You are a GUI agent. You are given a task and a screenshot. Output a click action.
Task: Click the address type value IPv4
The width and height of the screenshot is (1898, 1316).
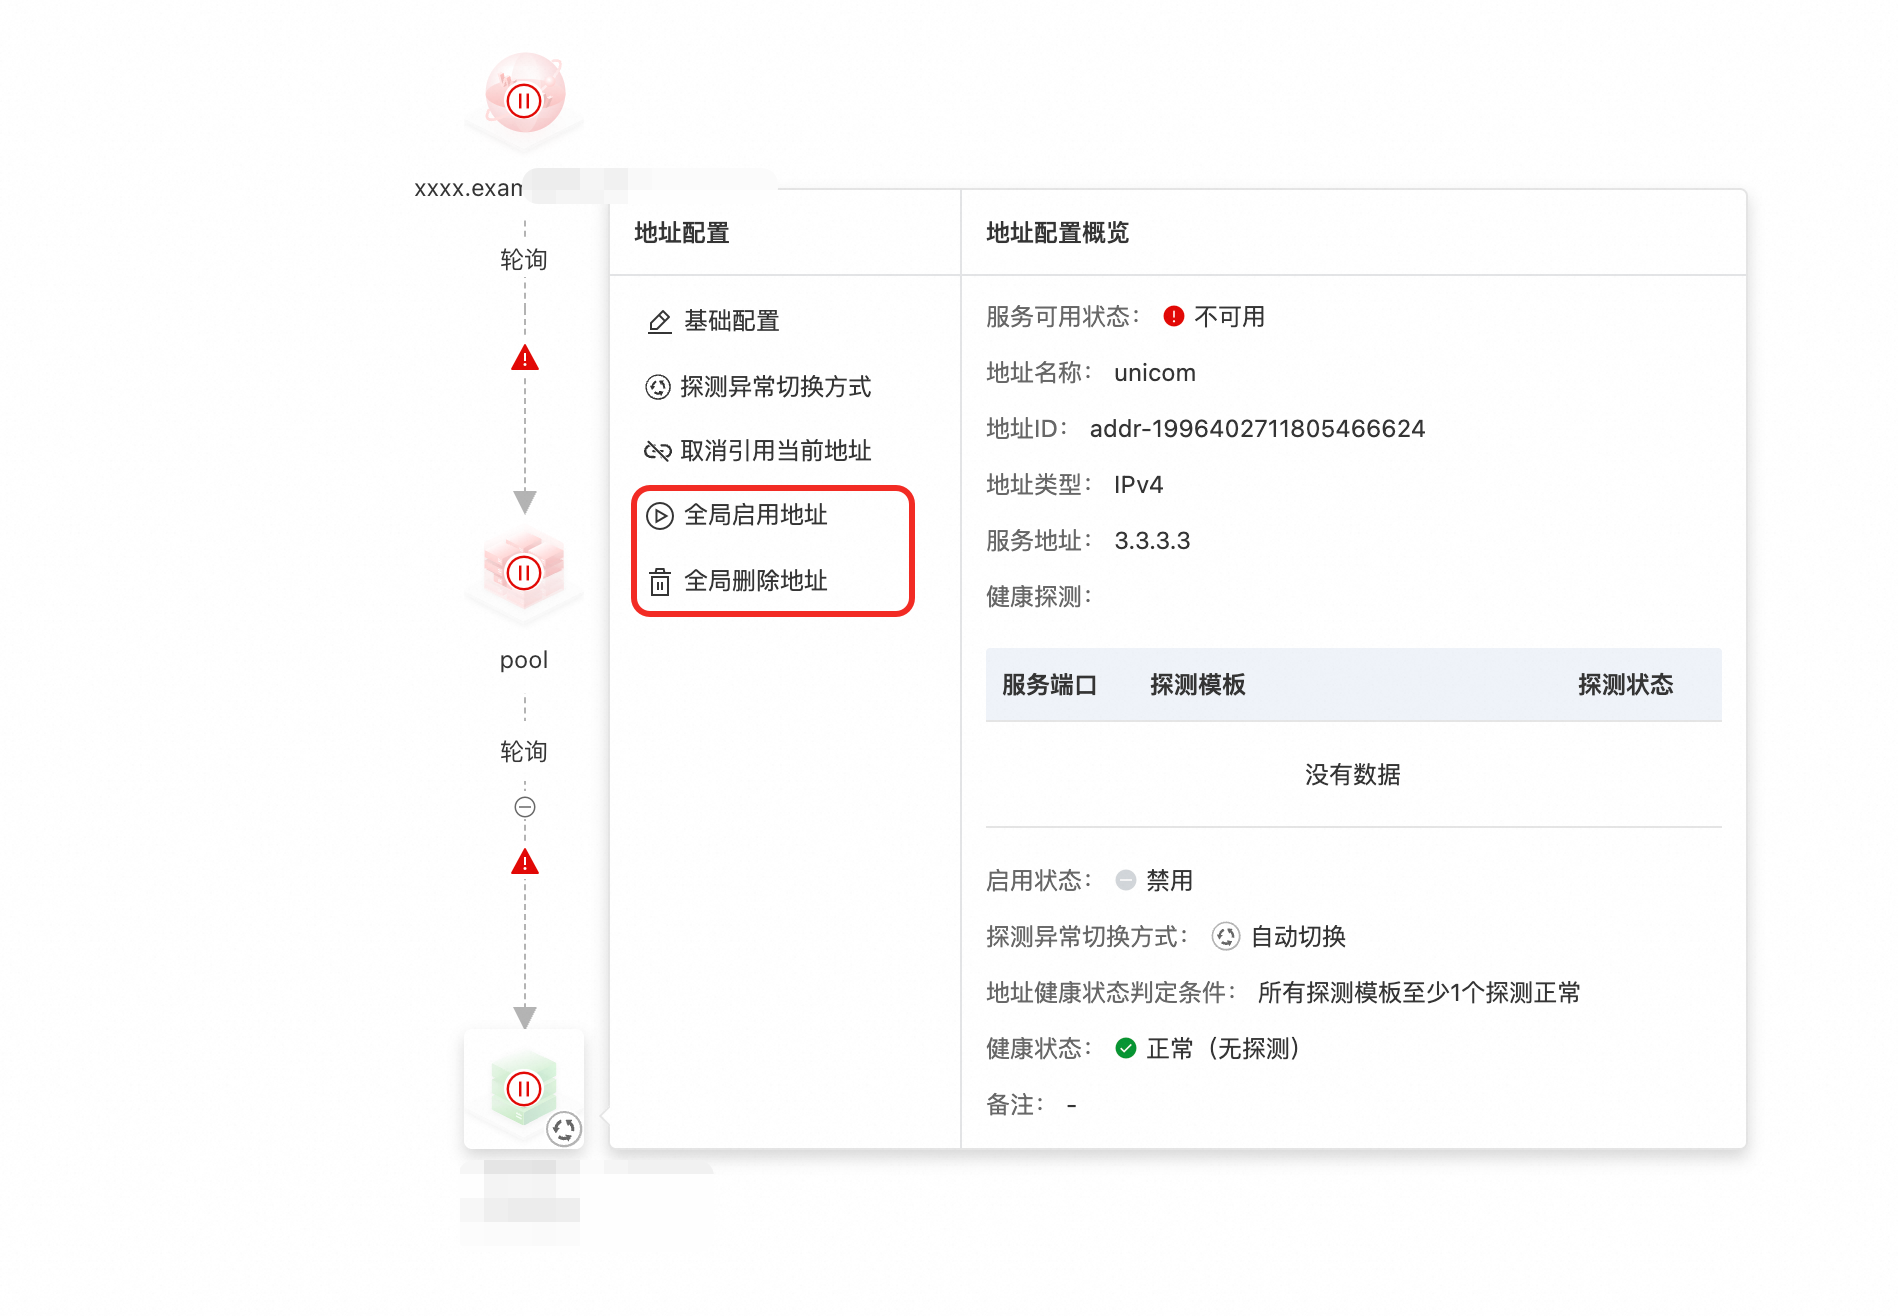click(x=1138, y=485)
